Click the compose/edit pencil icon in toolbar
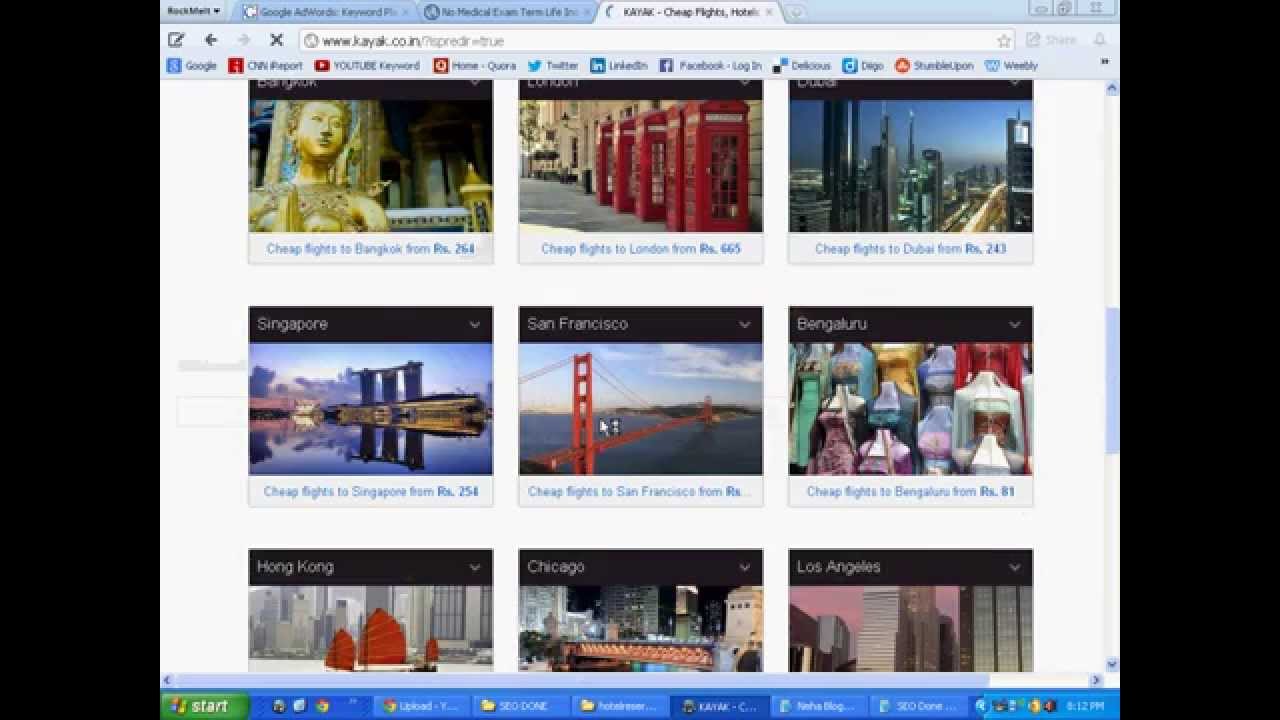1280x720 pixels. [176, 40]
